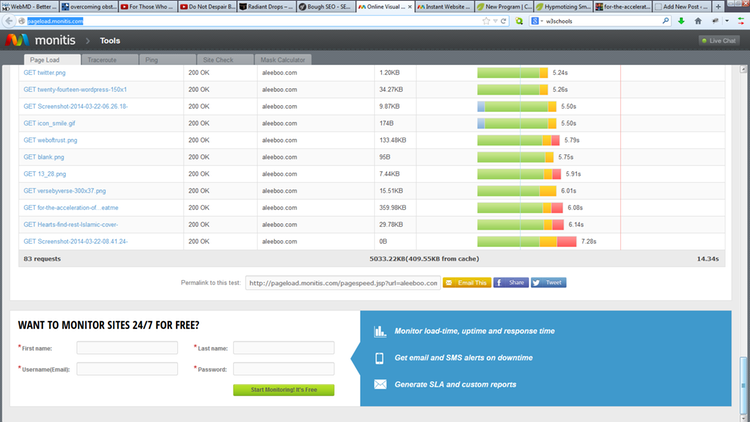Click Start Monitoring! It's Free button
Image resolution: width=750 pixels, height=422 pixels.
pos(284,390)
